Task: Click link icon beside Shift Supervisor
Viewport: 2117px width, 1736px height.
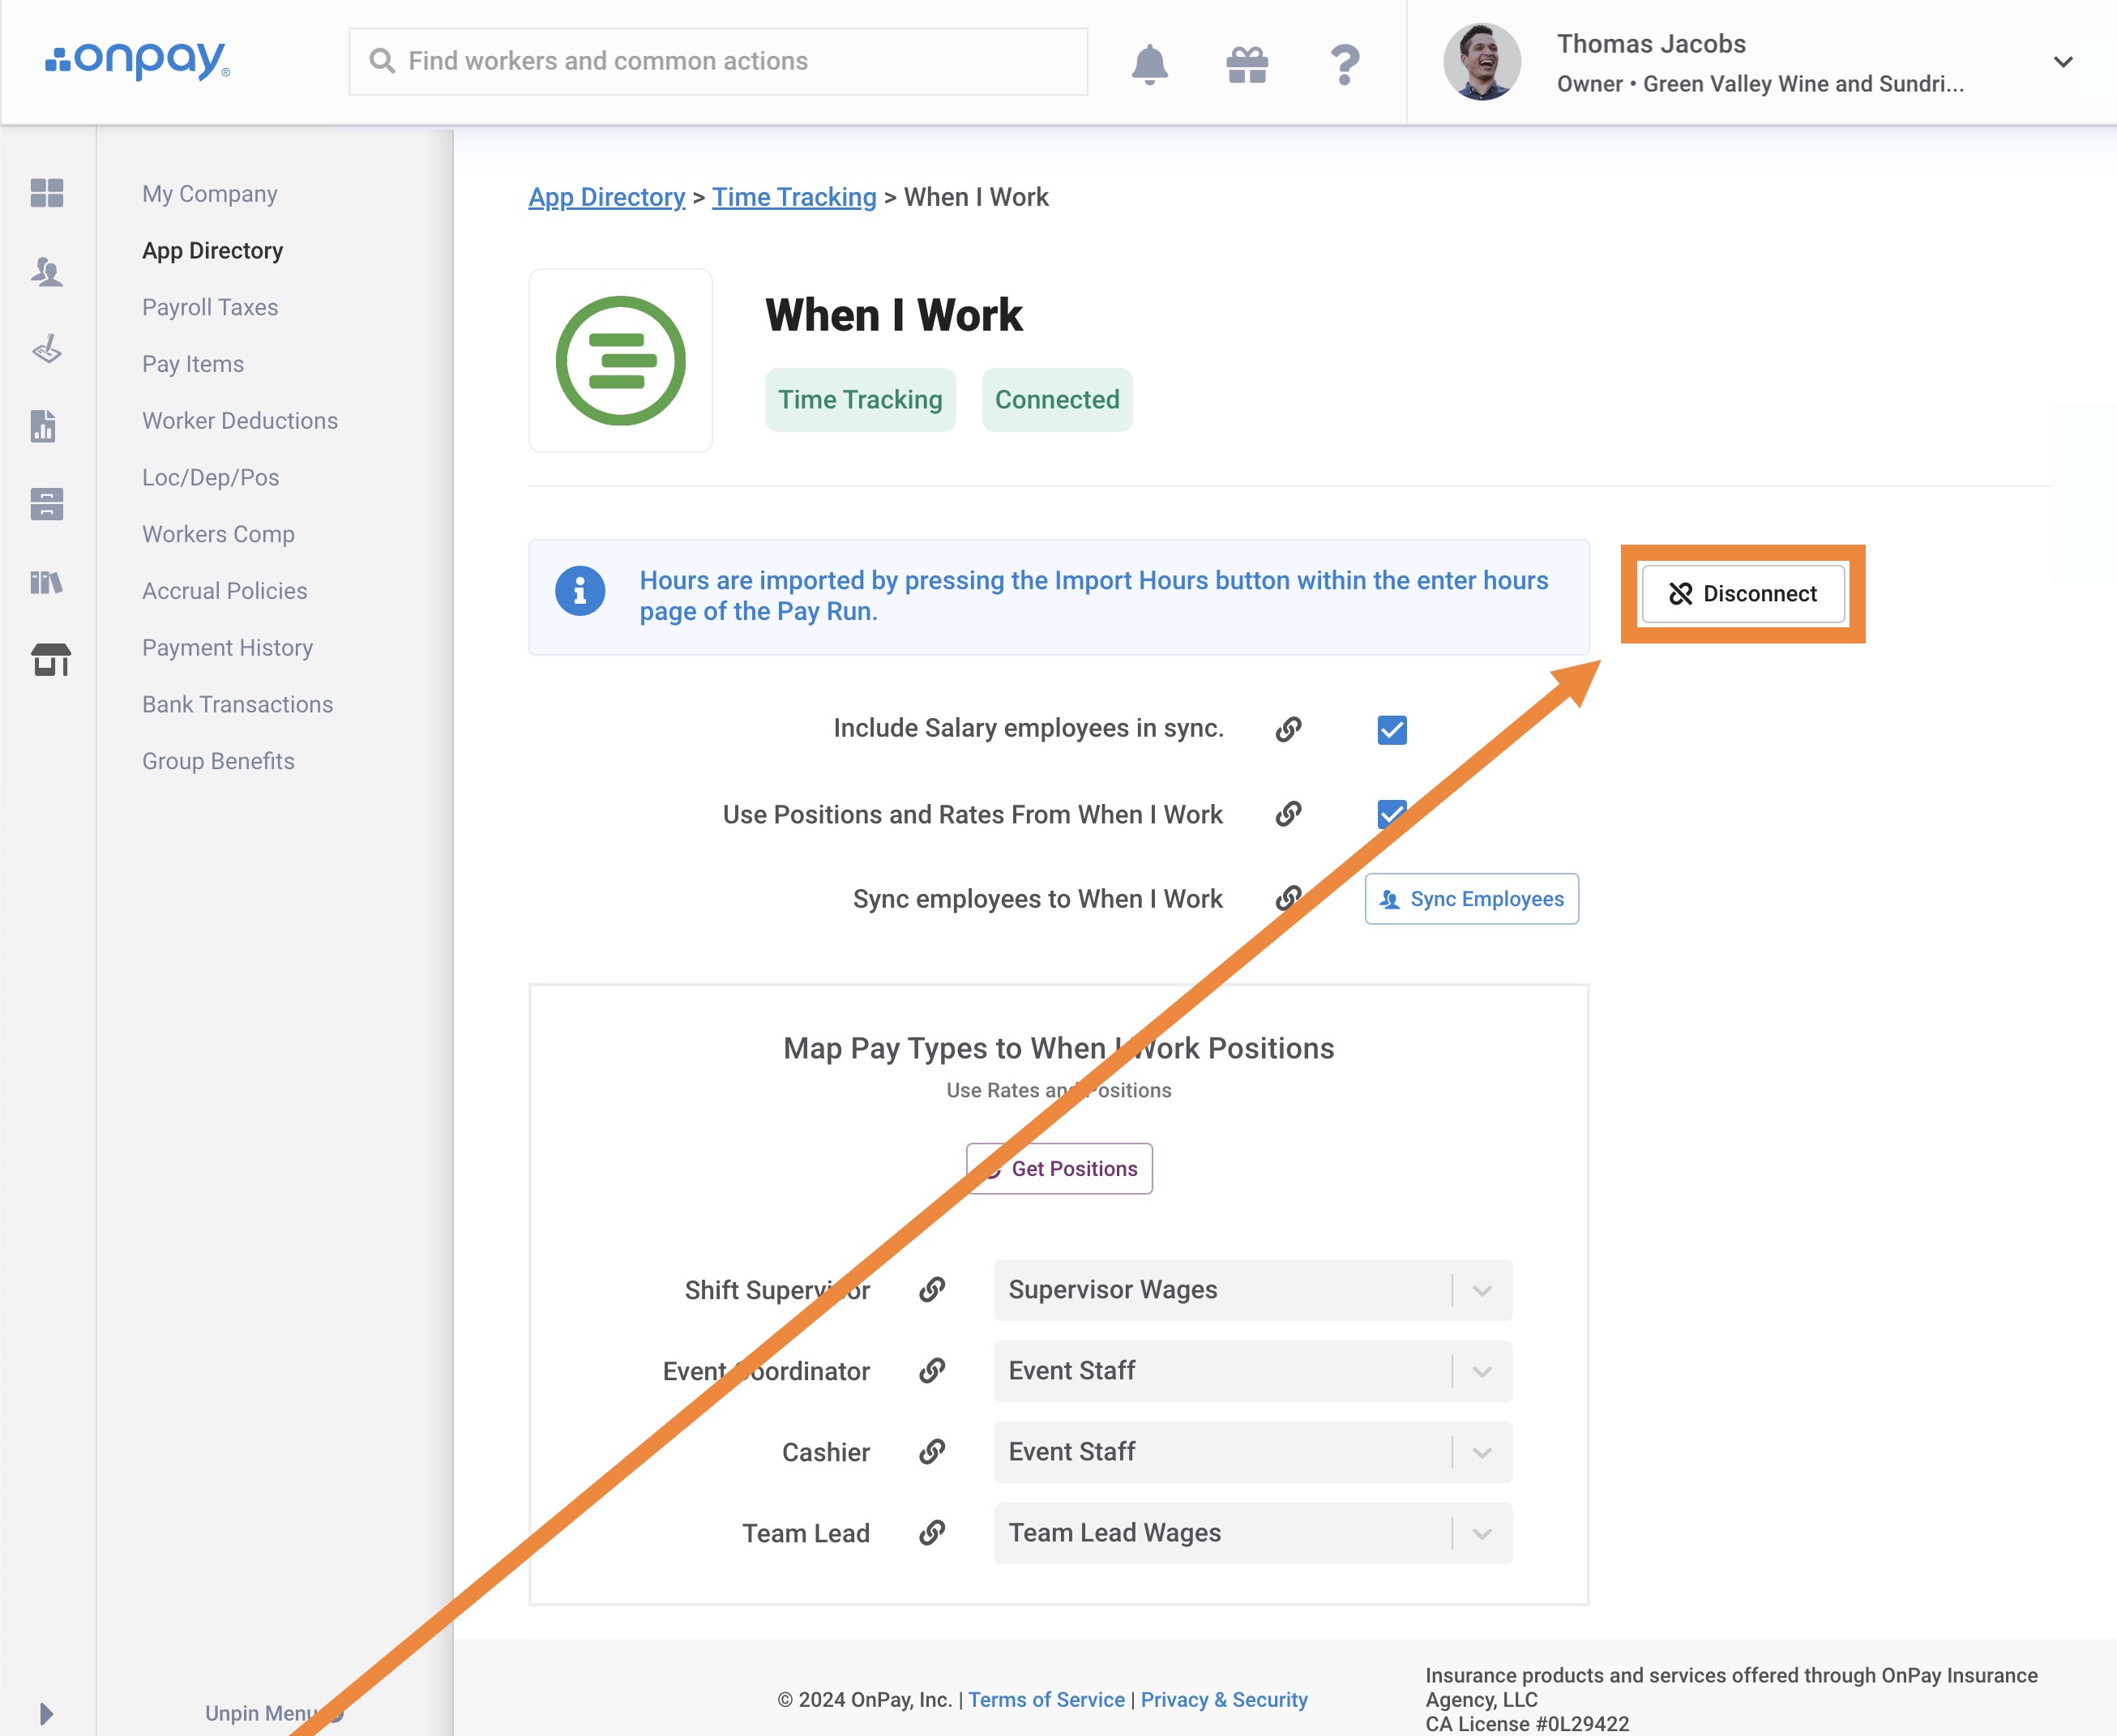Action: coord(932,1289)
